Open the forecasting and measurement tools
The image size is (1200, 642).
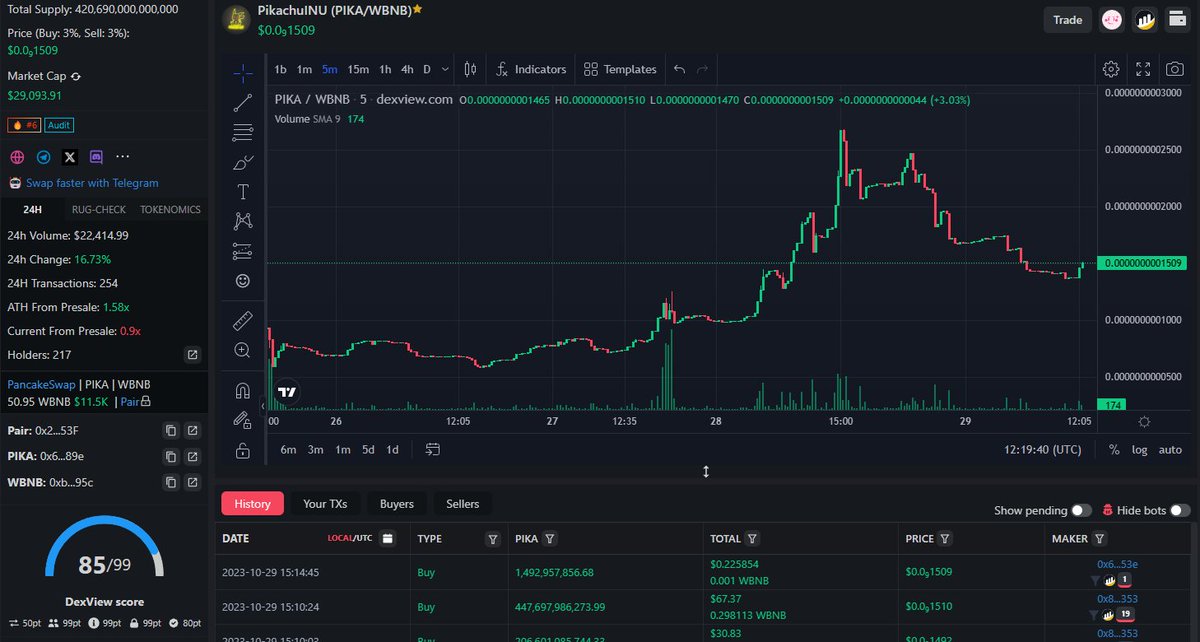coord(242,251)
